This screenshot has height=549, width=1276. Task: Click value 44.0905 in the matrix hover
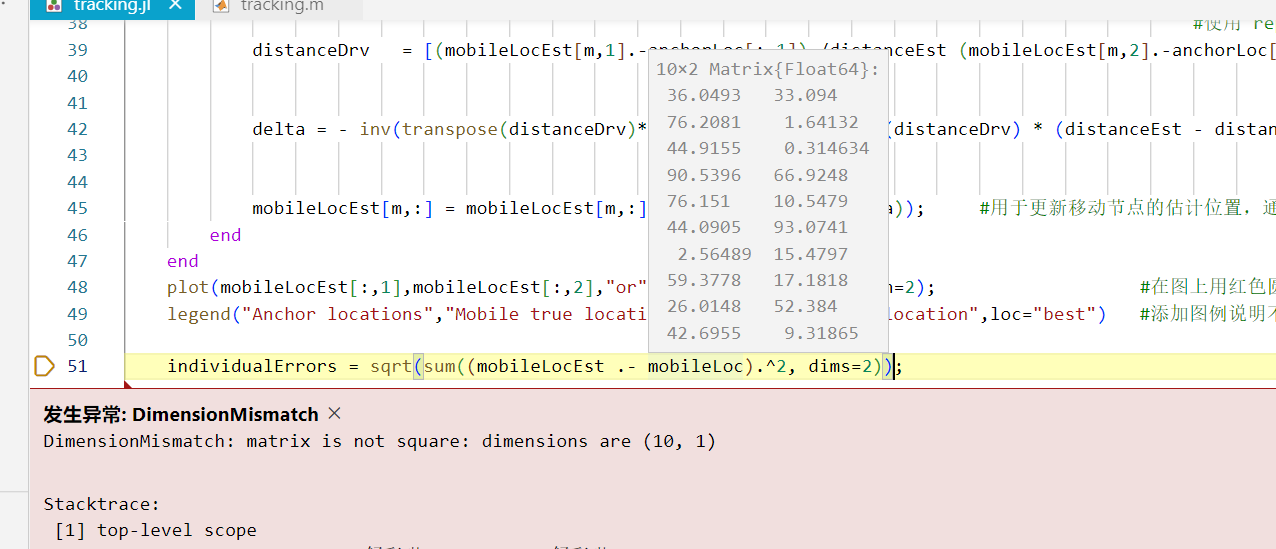(x=704, y=227)
